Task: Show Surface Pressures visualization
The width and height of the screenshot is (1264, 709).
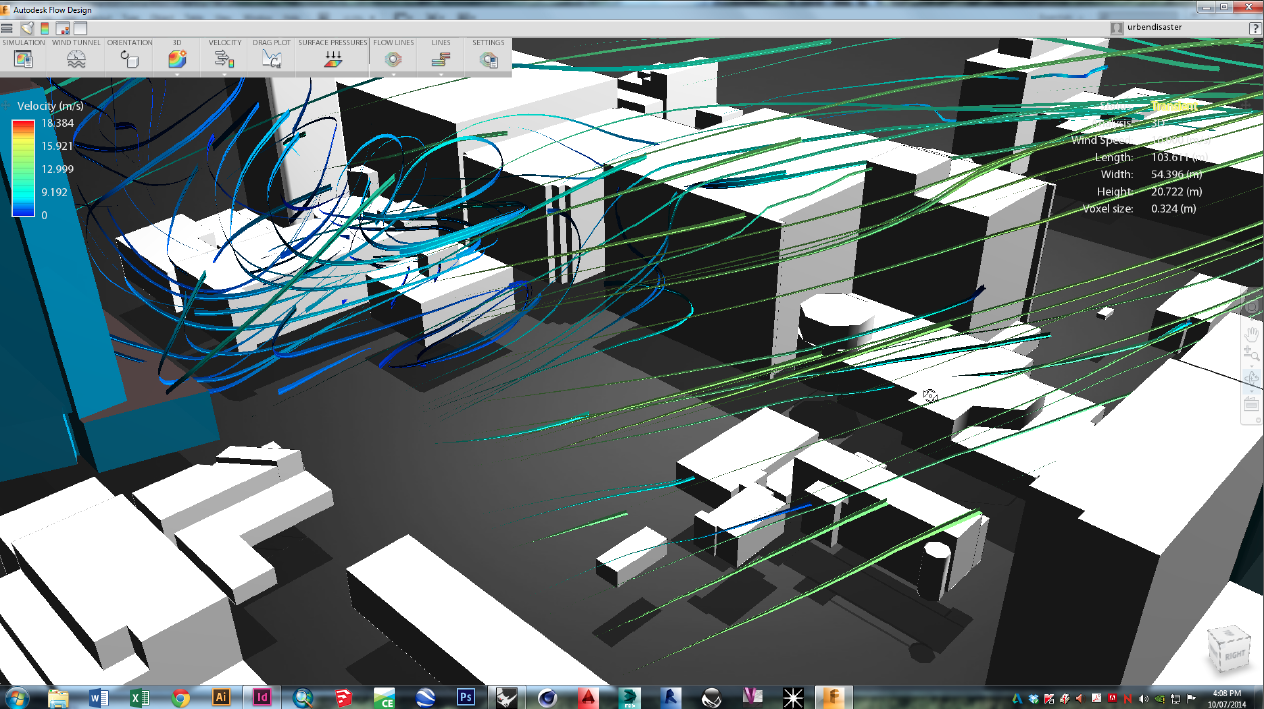Action: (333, 60)
